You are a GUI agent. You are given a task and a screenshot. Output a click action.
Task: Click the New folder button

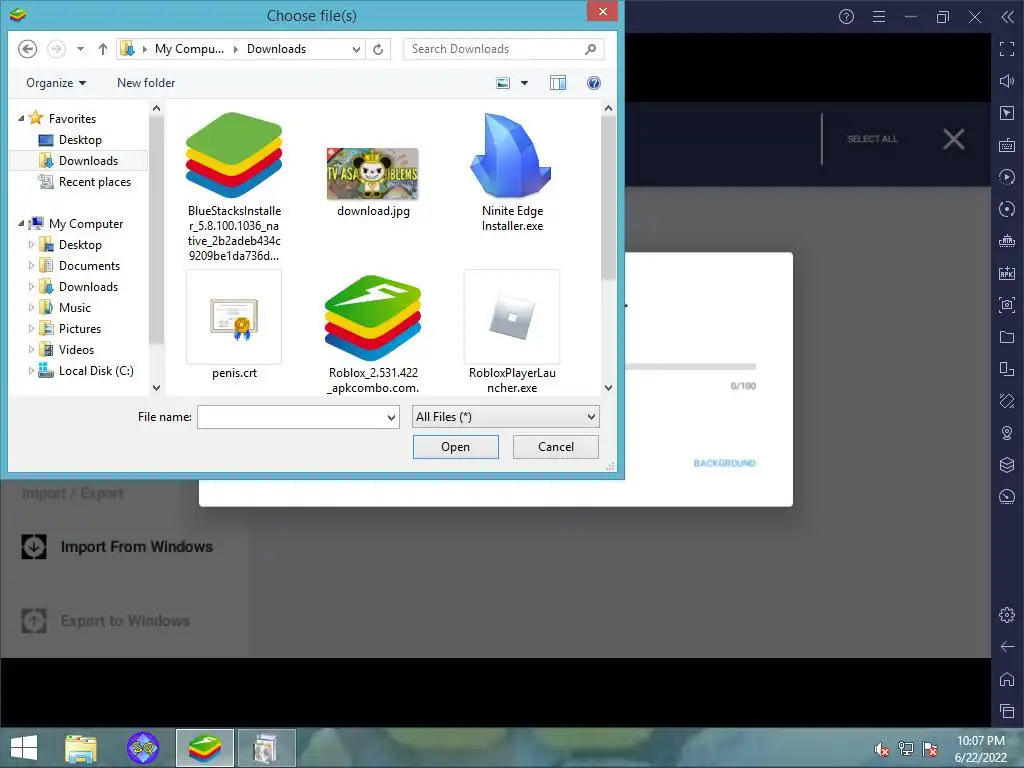coord(146,83)
